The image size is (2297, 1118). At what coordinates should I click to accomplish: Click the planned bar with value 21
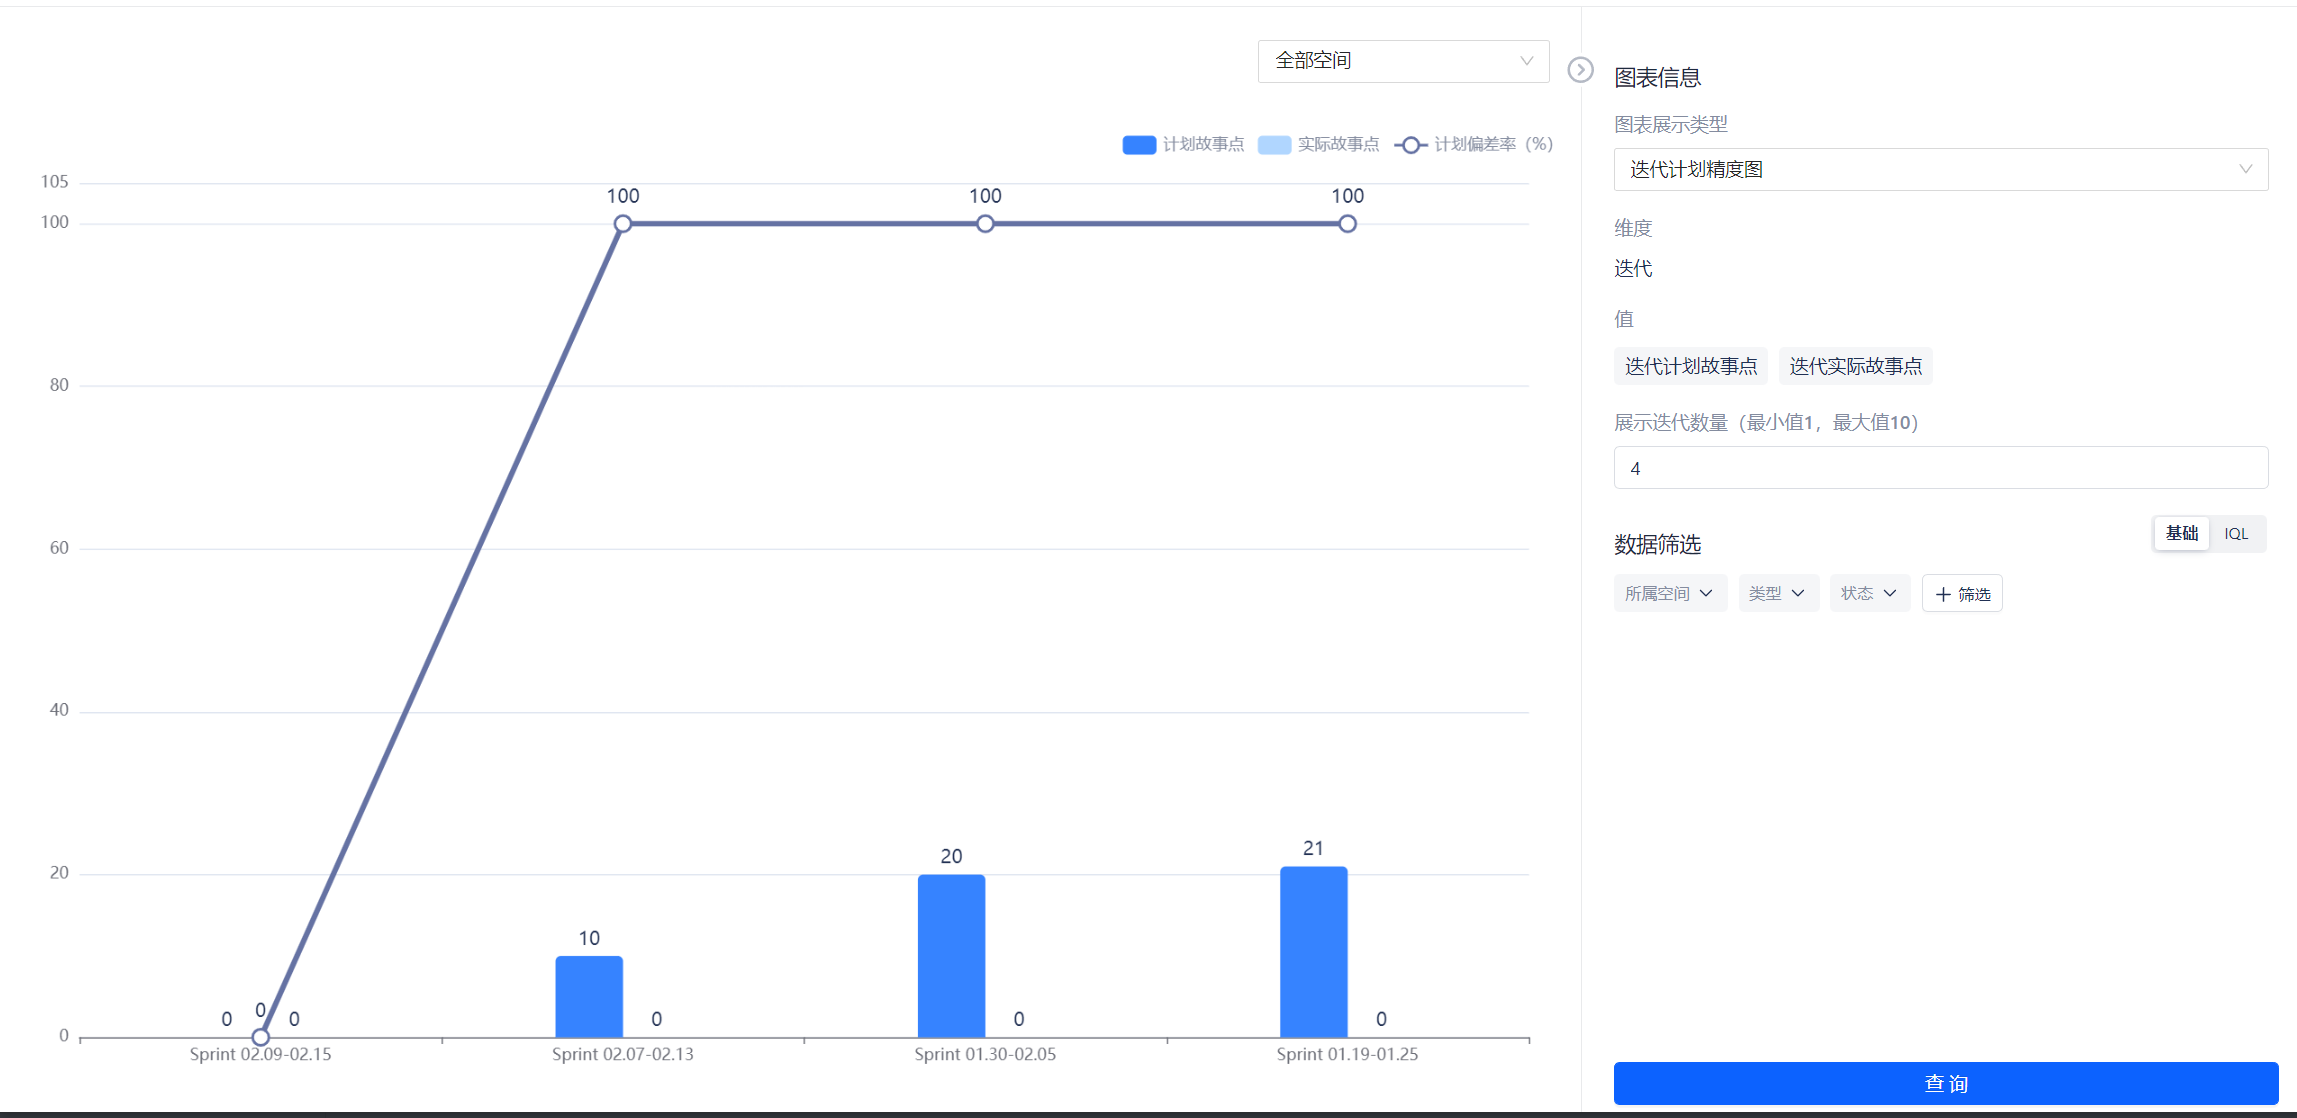[x=1313, y=952]
